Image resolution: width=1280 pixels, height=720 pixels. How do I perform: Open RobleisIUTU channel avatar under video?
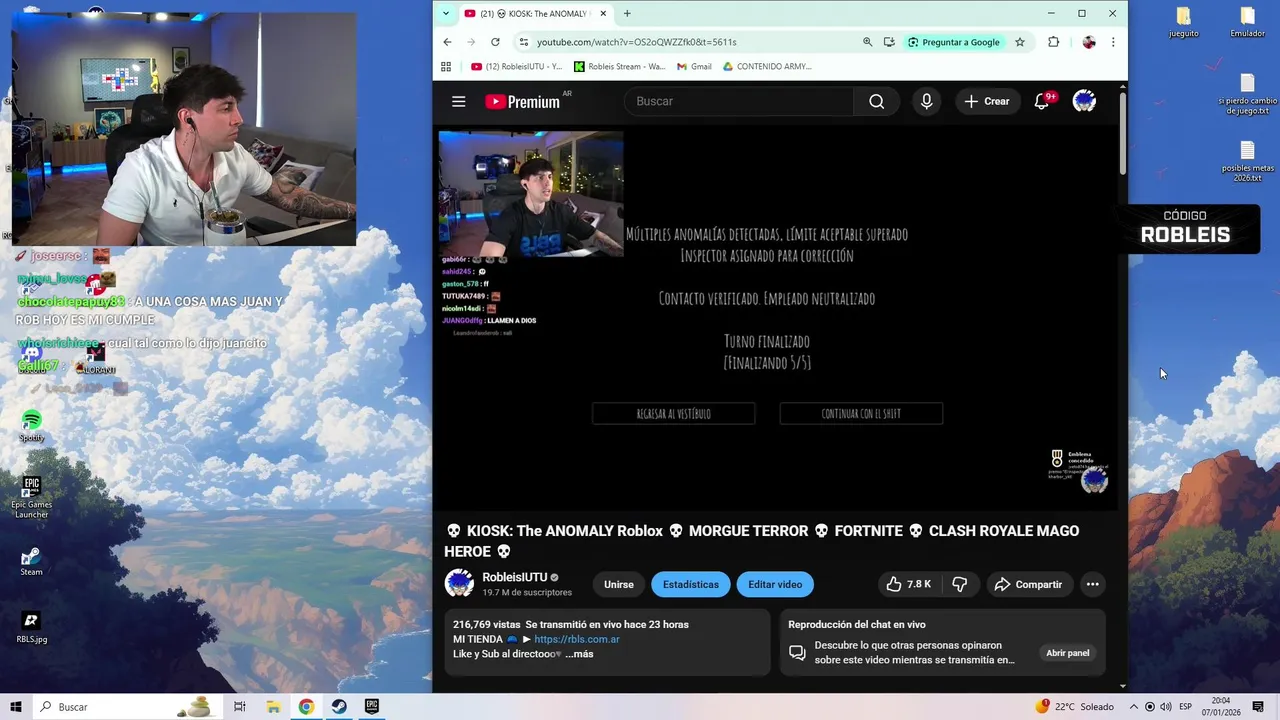coord(459,584)
